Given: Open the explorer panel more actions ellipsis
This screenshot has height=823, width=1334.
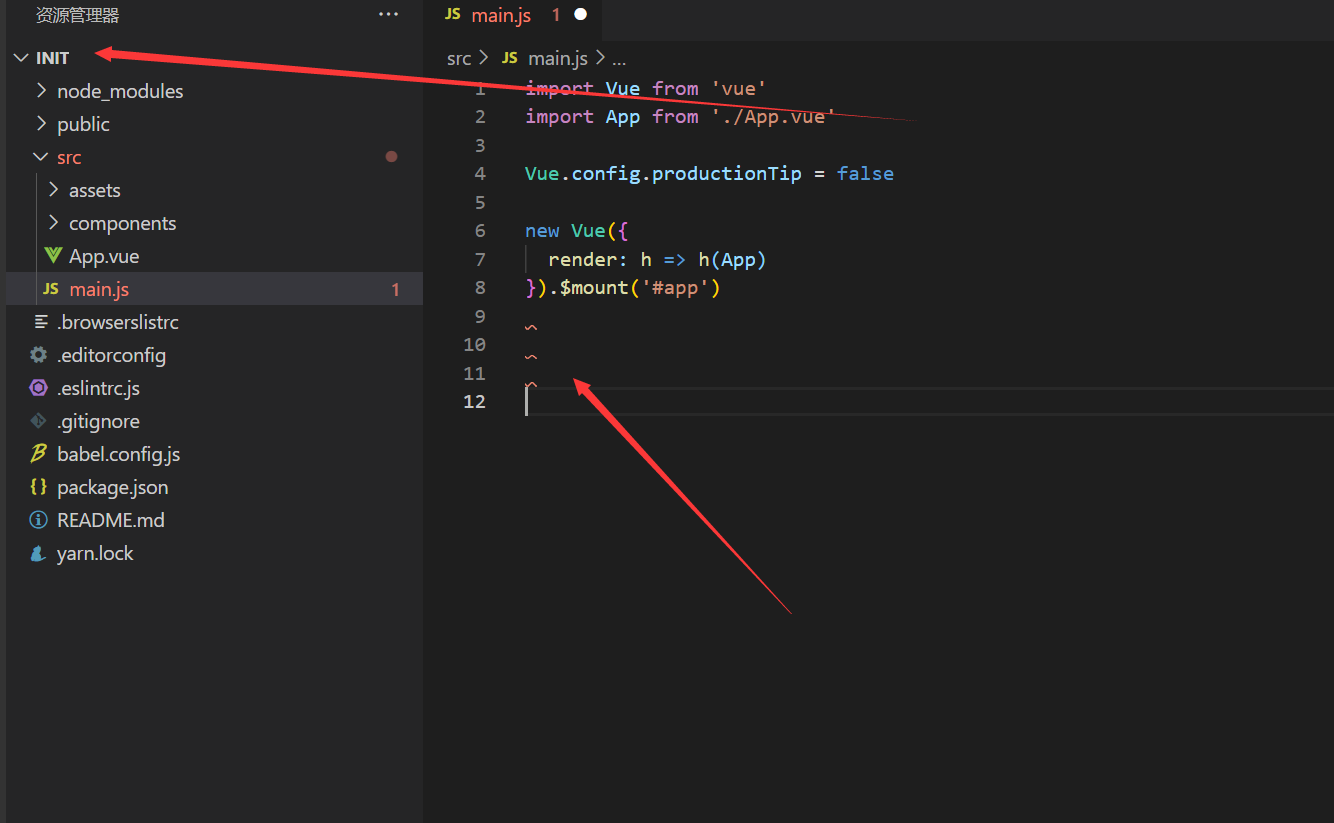Looking at the screenshot, I should (388, 15).
